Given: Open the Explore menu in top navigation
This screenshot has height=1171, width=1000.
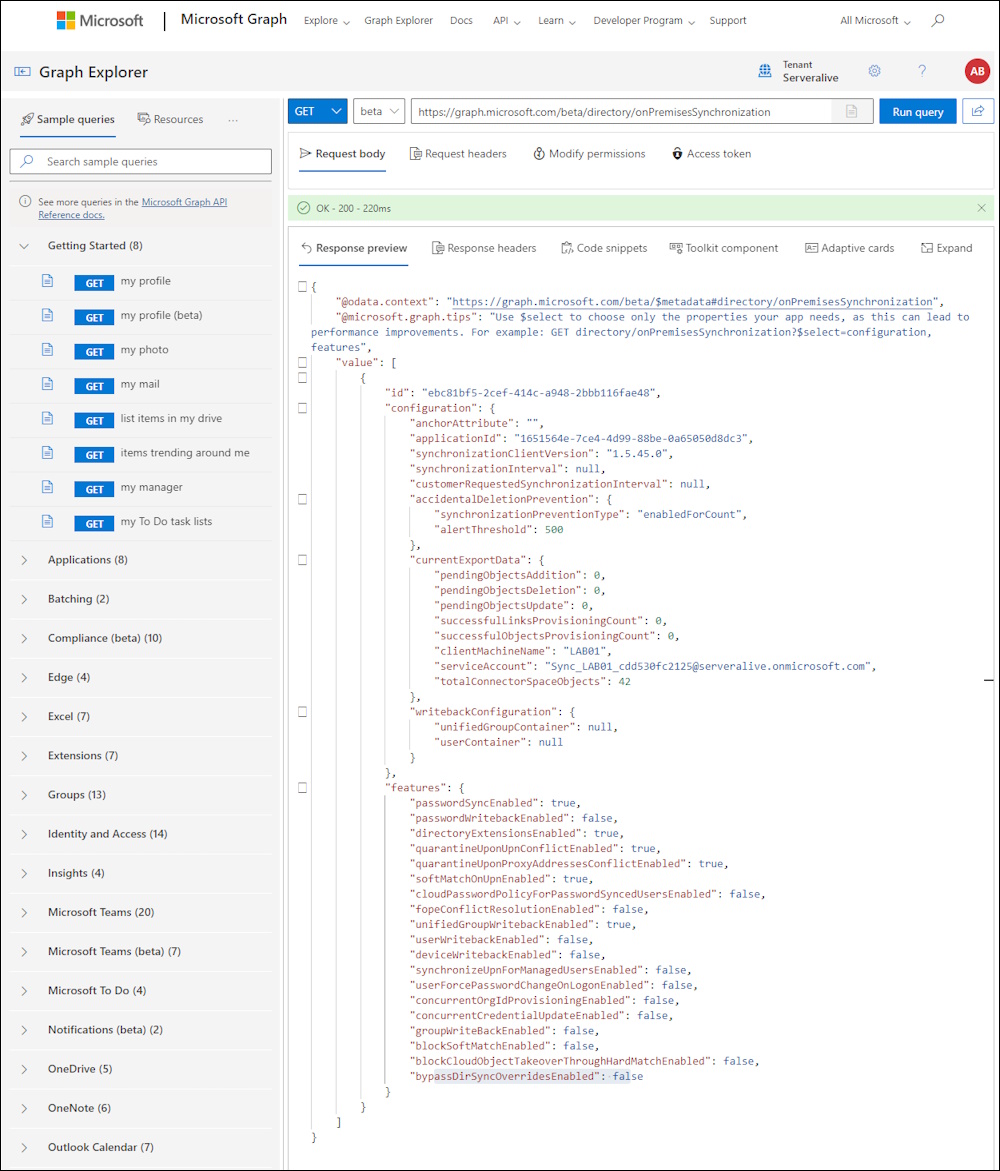Looking at the screenshot, I should click(x=326, y=21).
